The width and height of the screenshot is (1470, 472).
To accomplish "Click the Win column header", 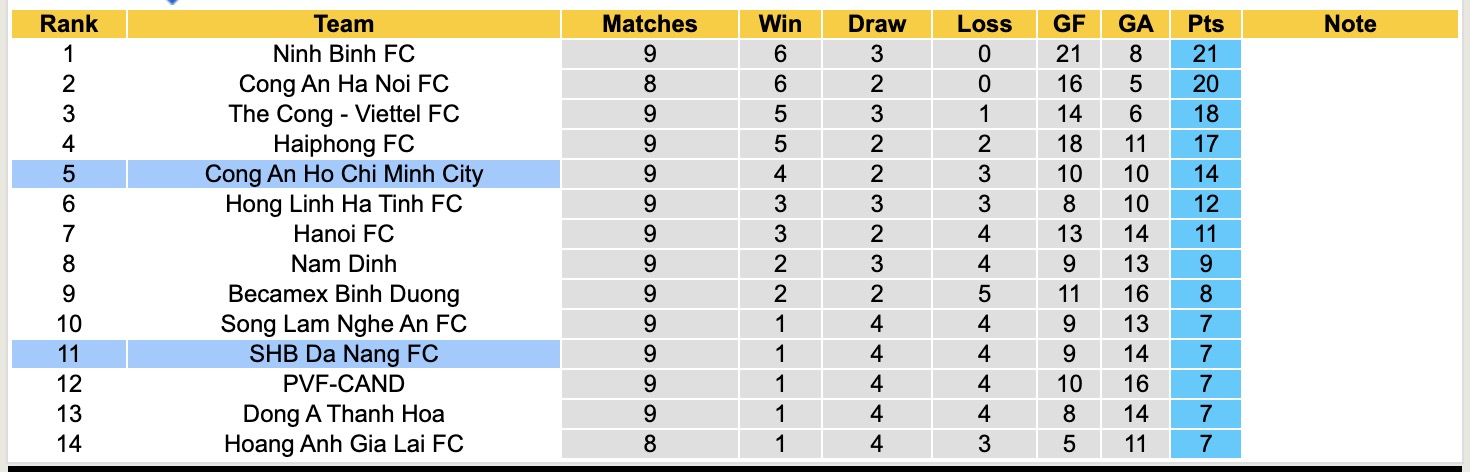I will pyautogui.click(x=780, y=24).
